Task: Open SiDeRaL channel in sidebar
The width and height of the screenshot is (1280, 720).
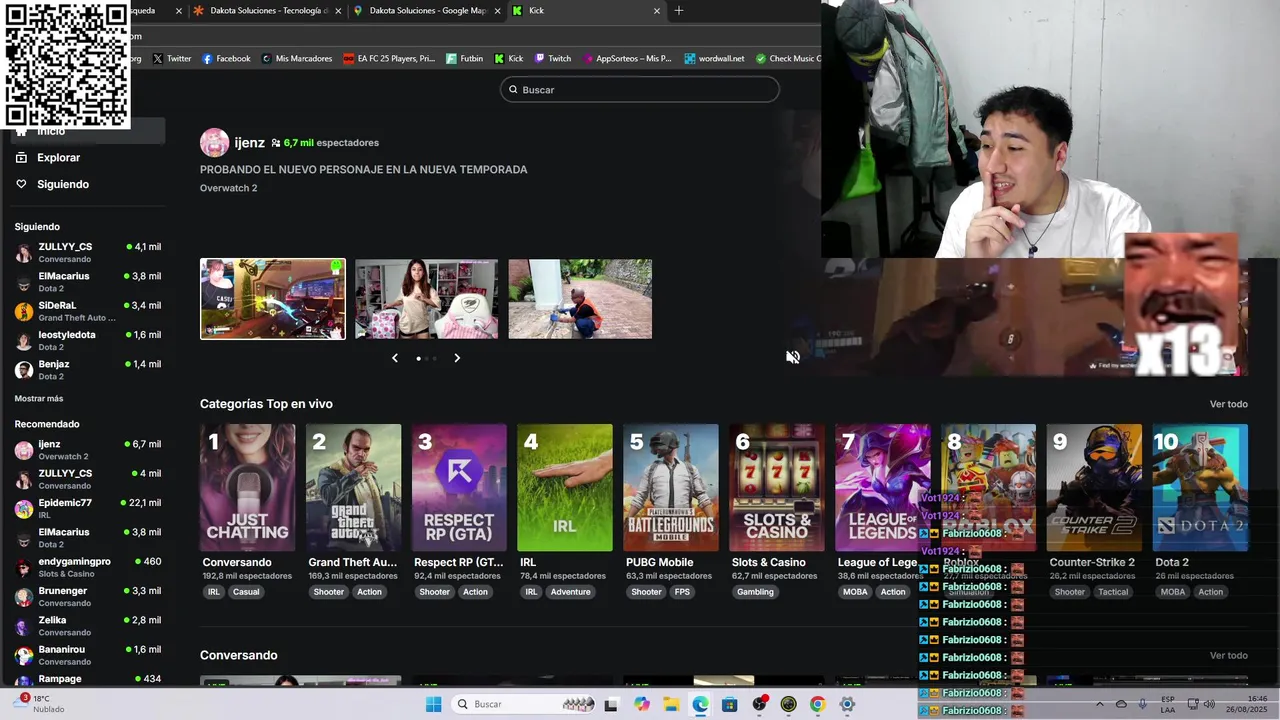Action: pos(88,311)
